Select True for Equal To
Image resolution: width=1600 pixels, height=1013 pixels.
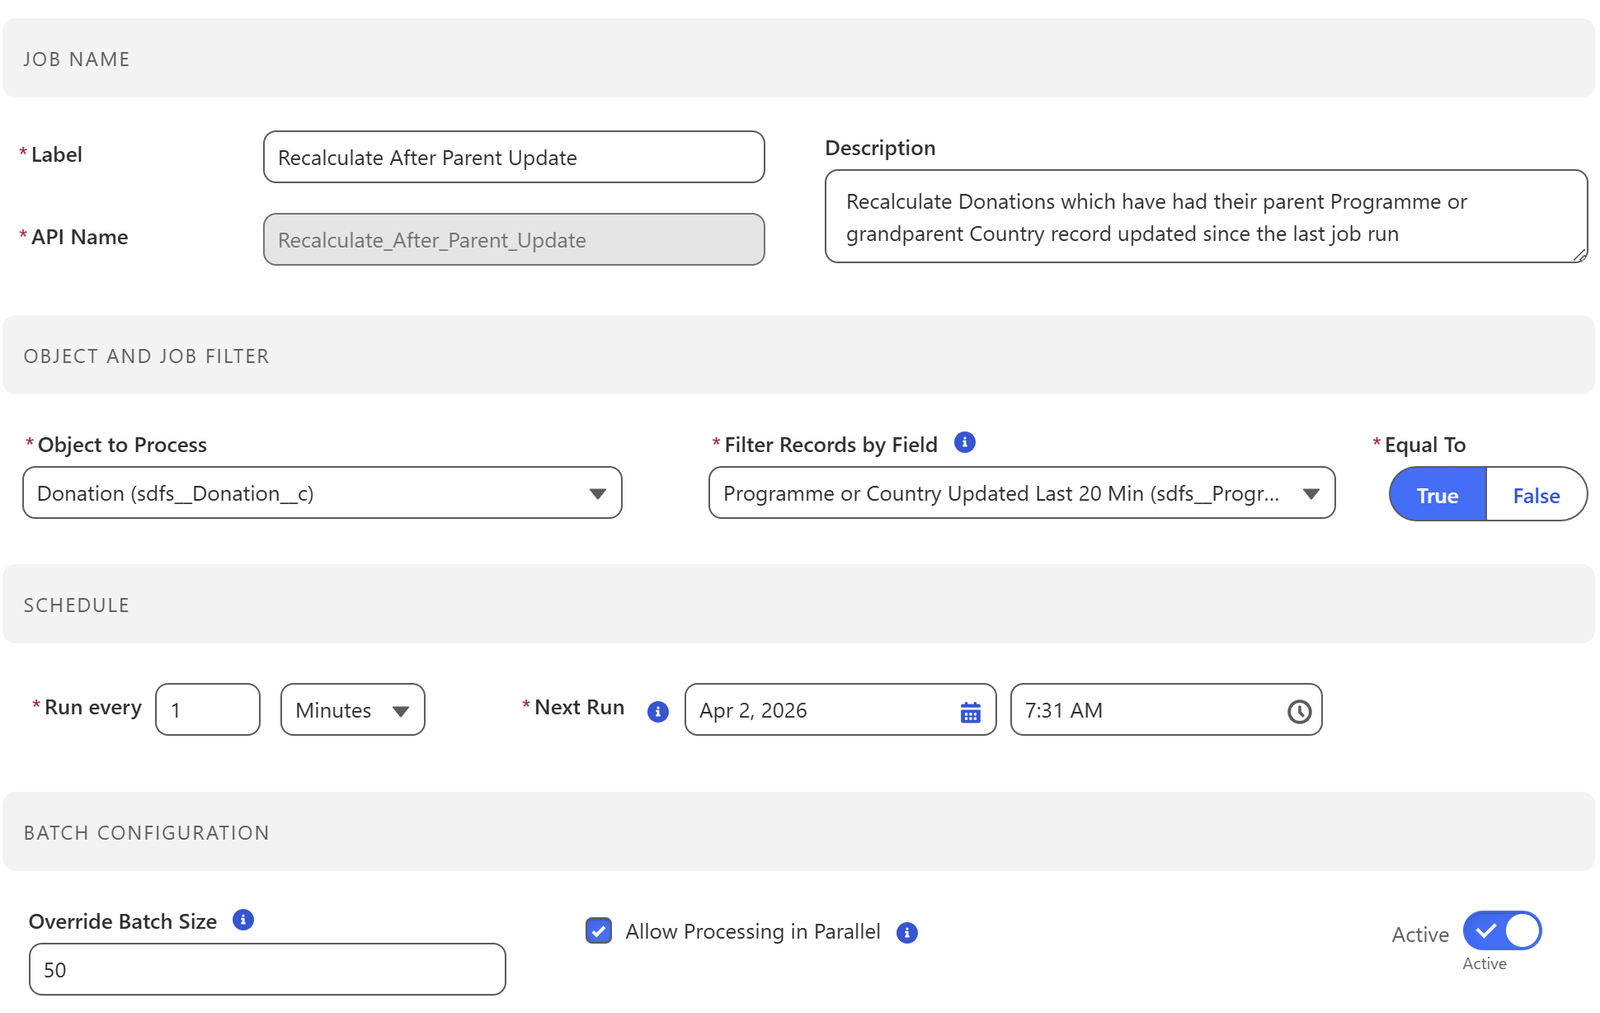[x=1437, y=494]
